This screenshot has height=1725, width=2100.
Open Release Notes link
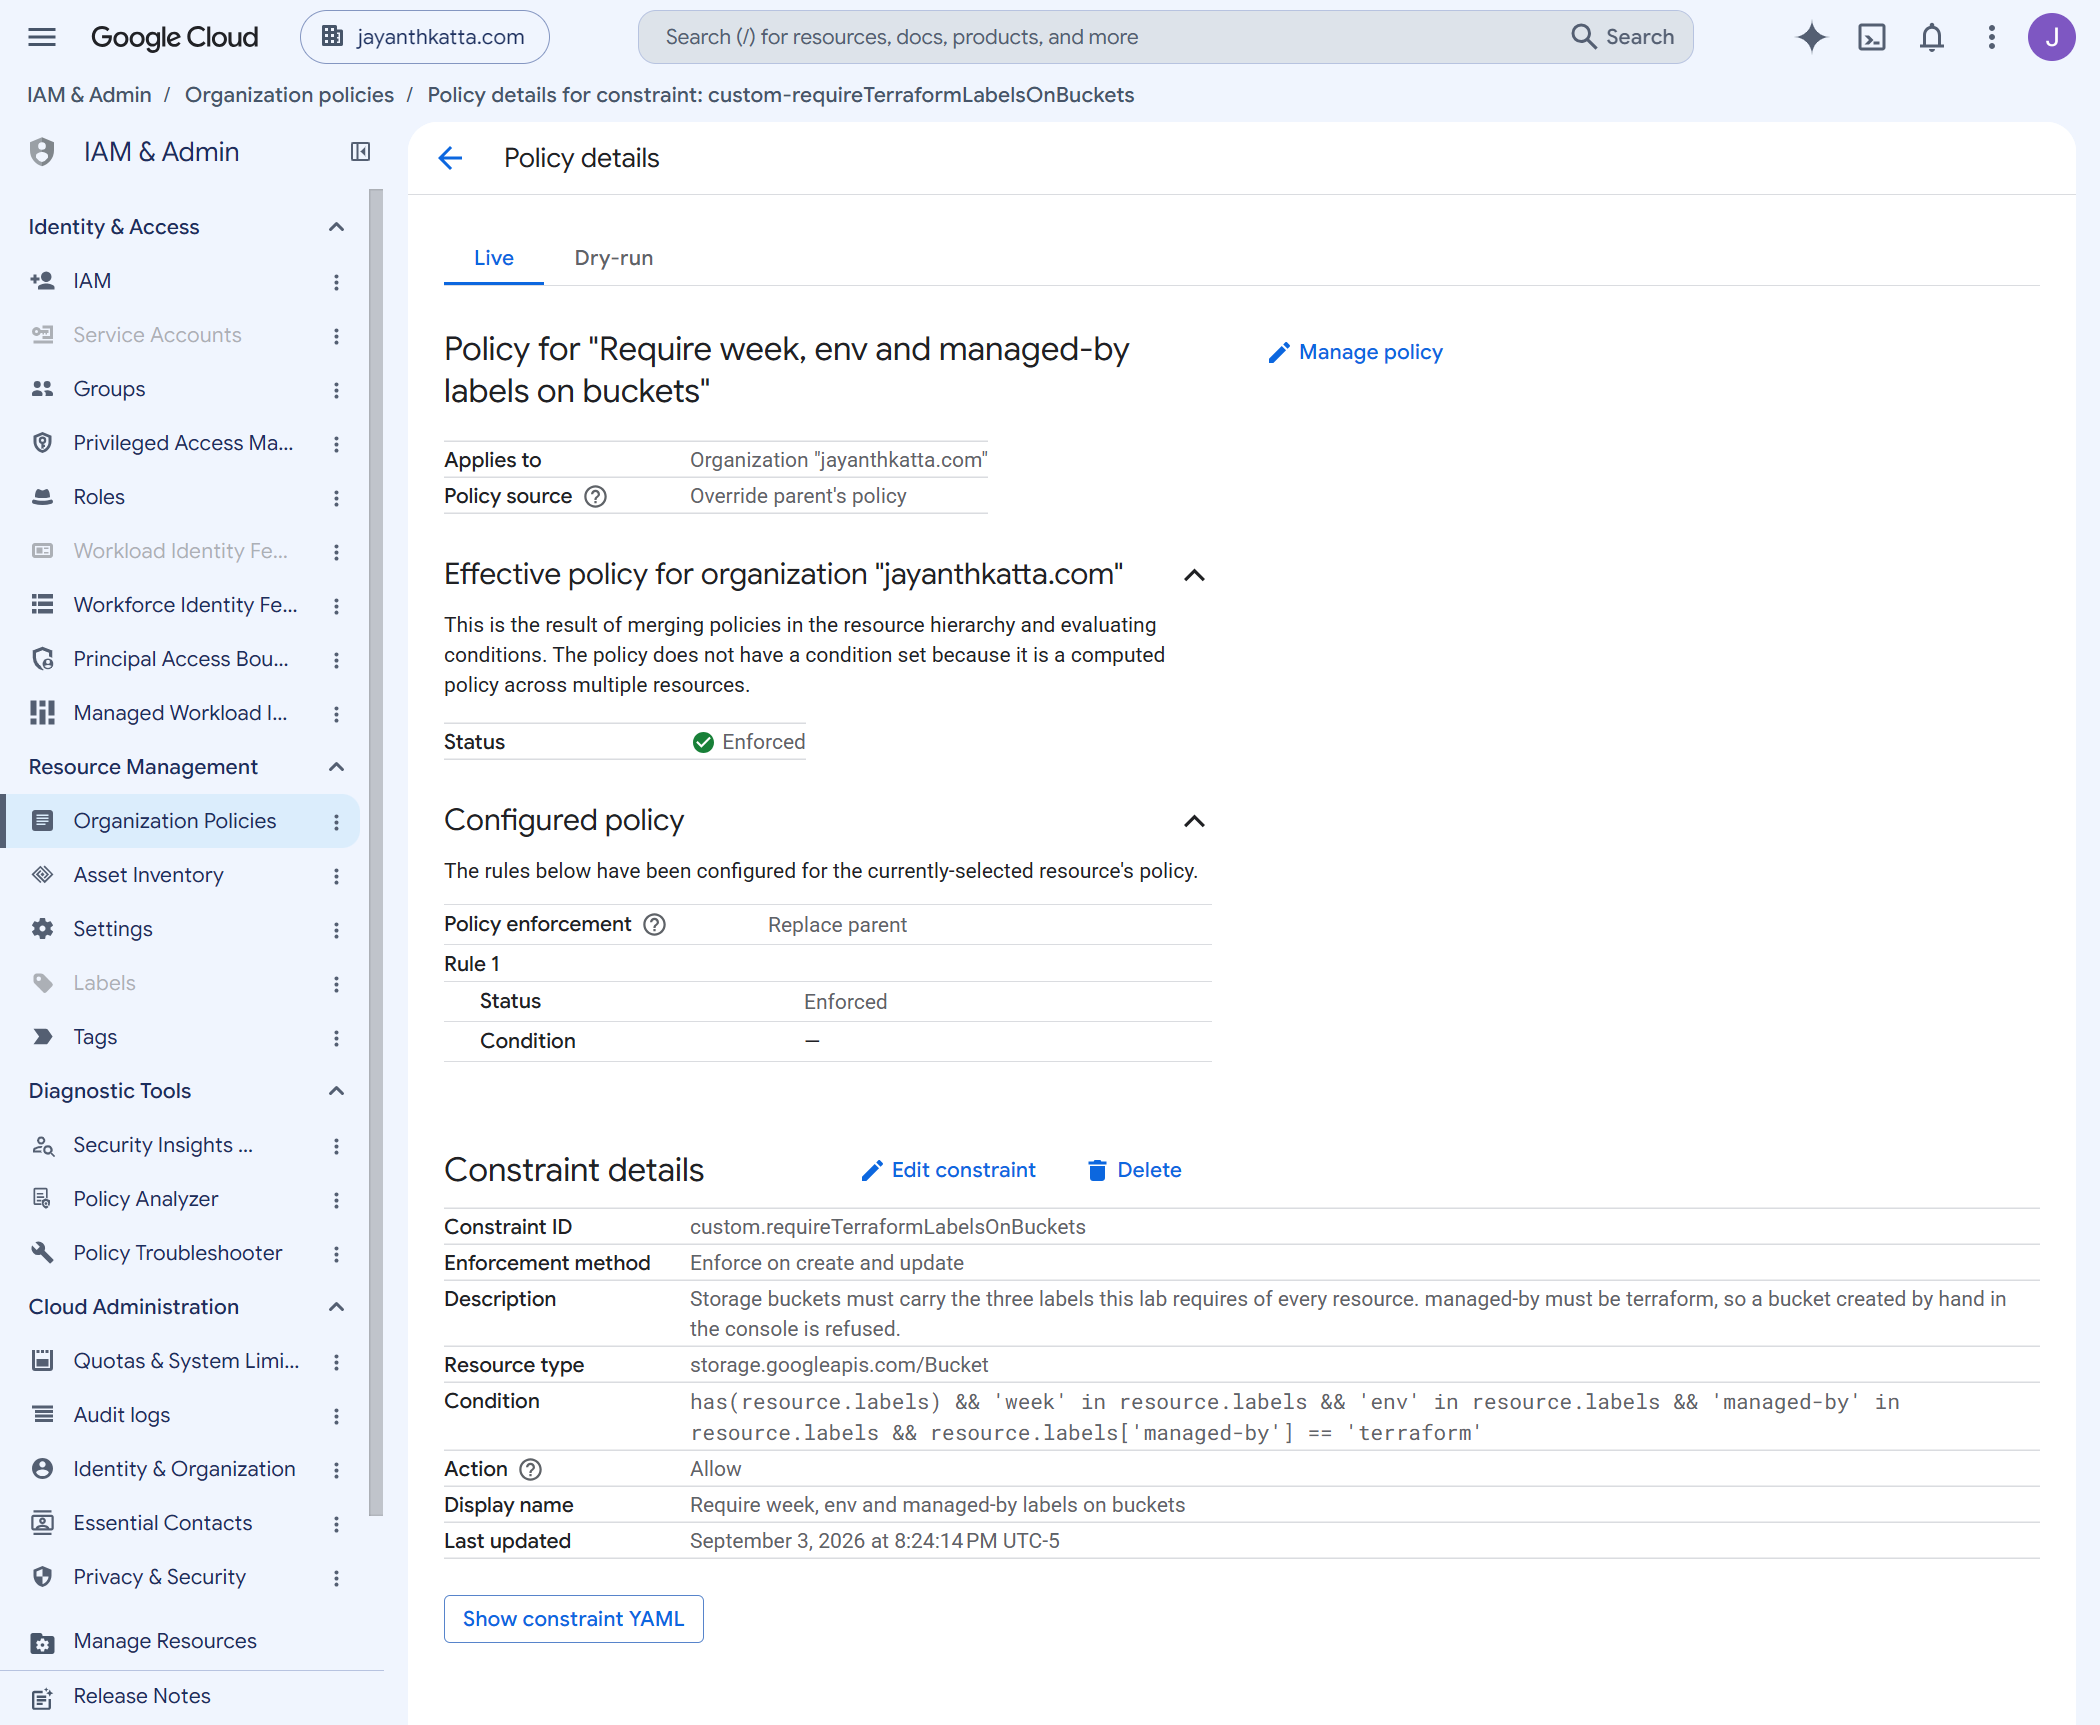[141, 1696]
